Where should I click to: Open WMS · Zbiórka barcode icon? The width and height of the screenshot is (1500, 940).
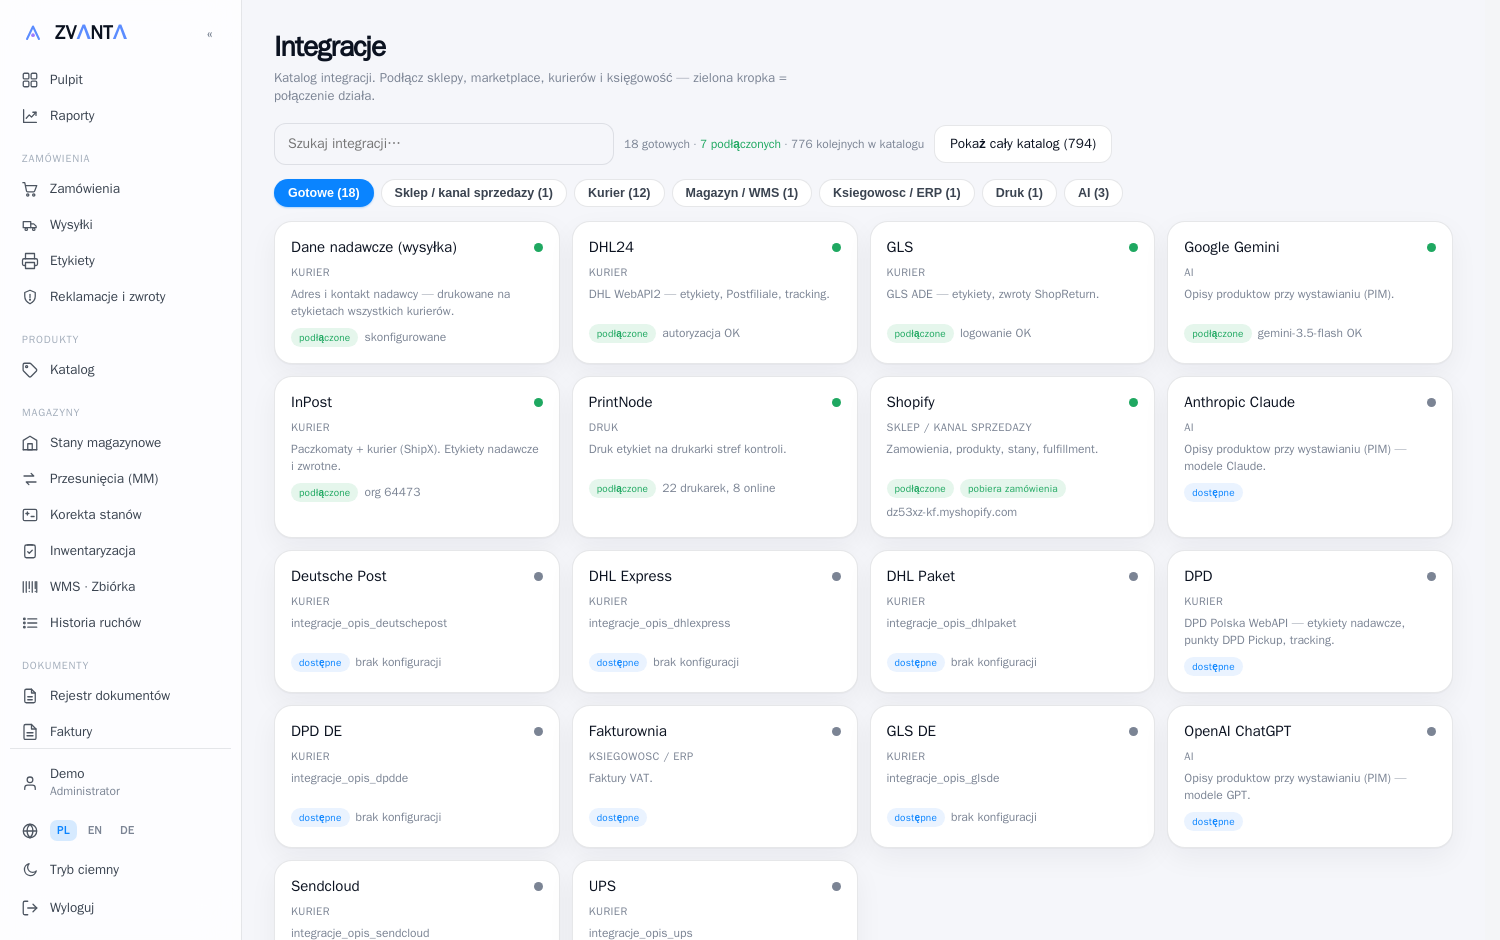click(30, 587)
